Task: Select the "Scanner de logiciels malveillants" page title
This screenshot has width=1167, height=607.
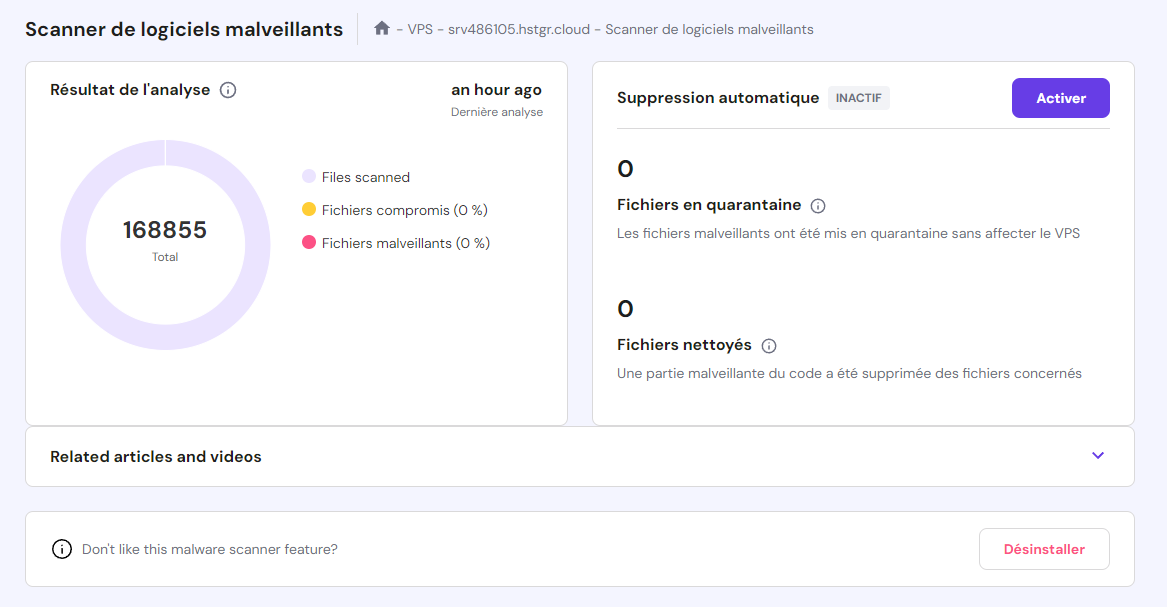Action: click(183, 29)
